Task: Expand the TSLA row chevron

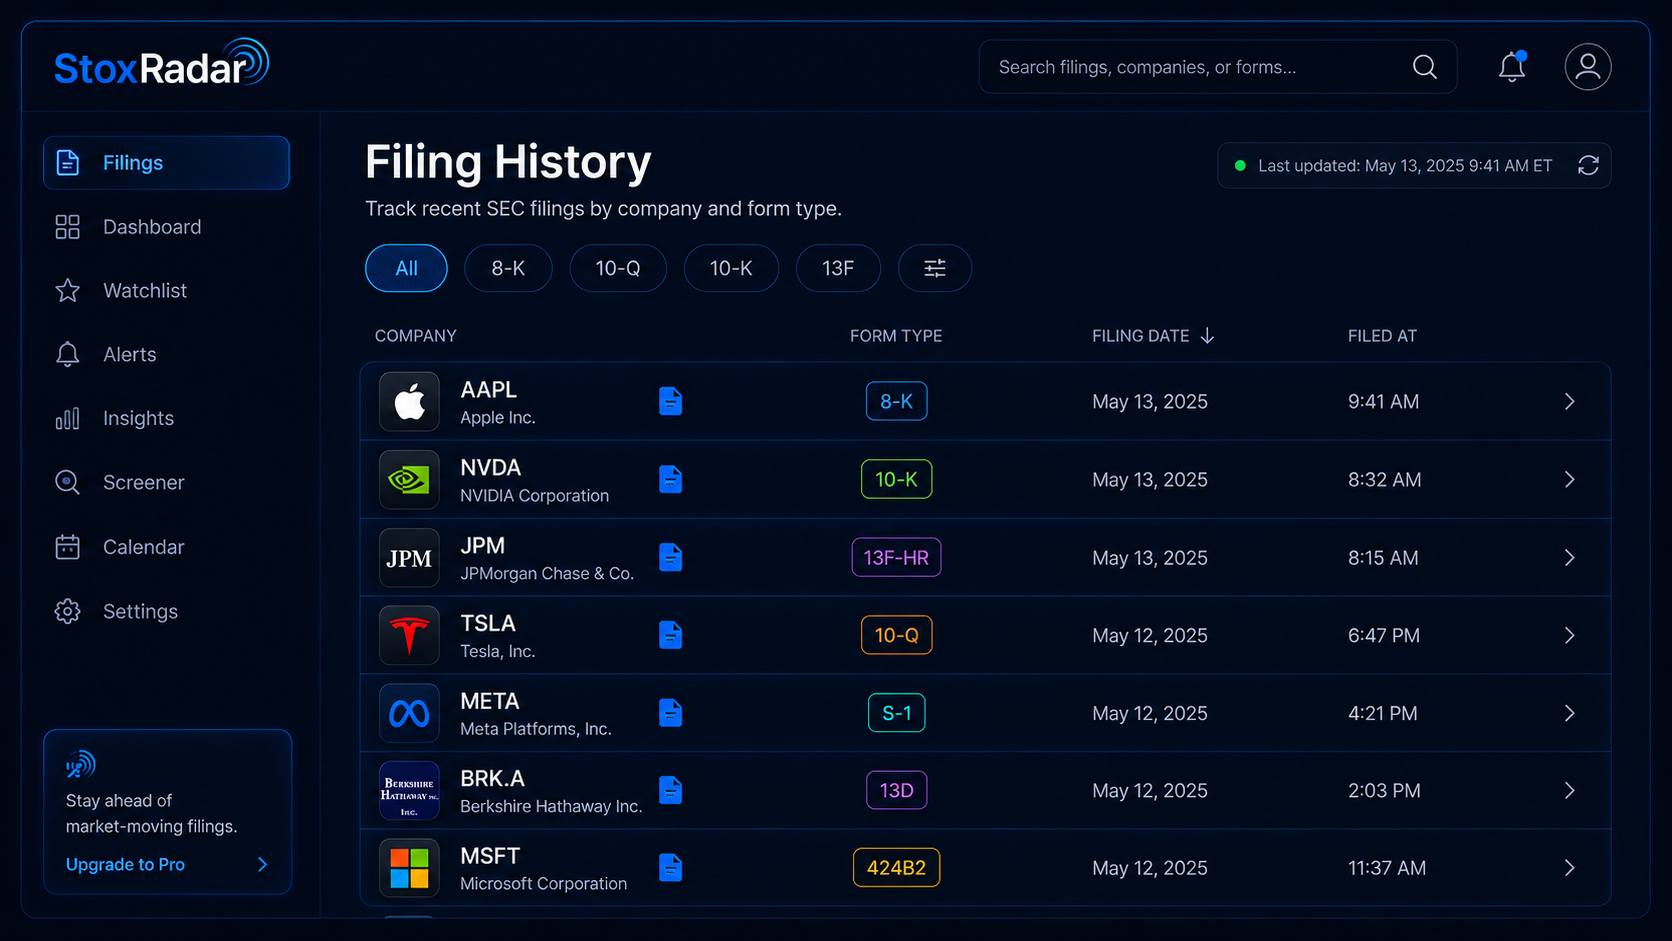Action: click(1569, 635)
